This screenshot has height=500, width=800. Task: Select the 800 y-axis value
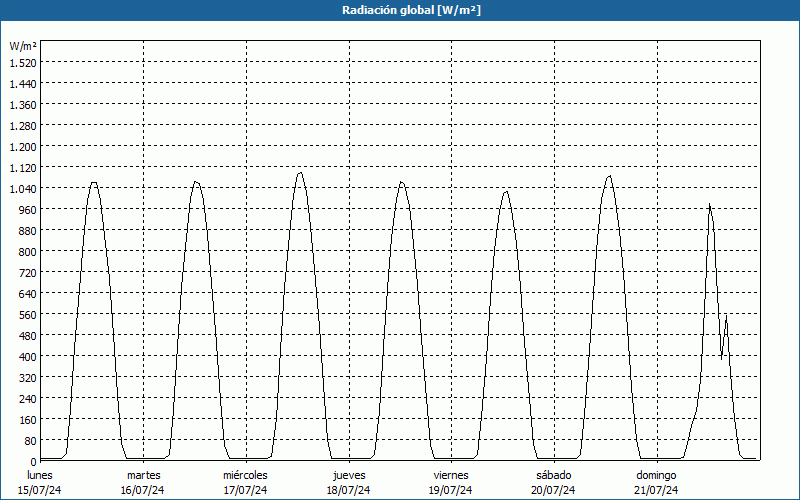(x=29, y=252)
